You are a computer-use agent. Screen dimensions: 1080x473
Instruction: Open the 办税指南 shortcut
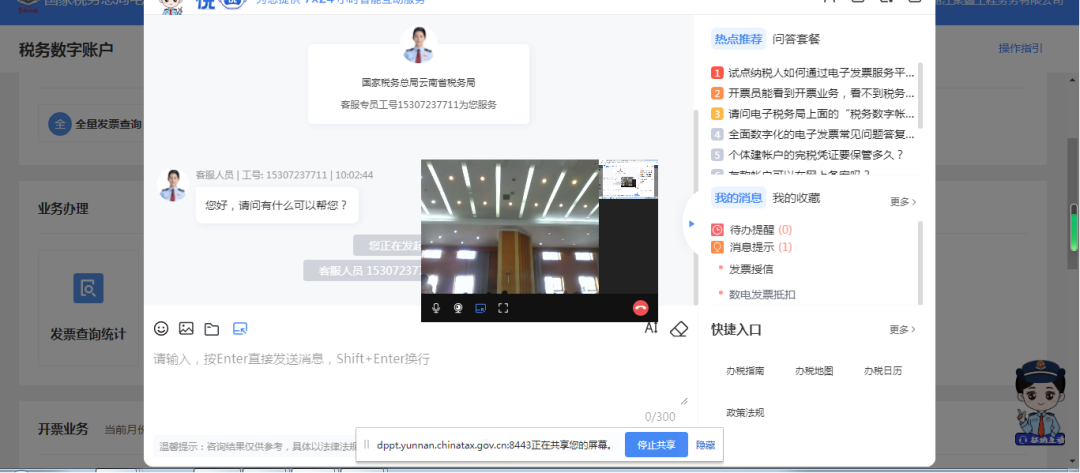point(745,370)
